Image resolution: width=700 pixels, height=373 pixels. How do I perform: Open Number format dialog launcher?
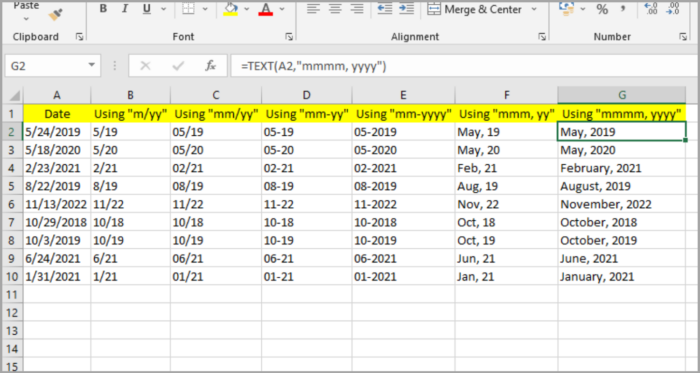tap(683, 37)
